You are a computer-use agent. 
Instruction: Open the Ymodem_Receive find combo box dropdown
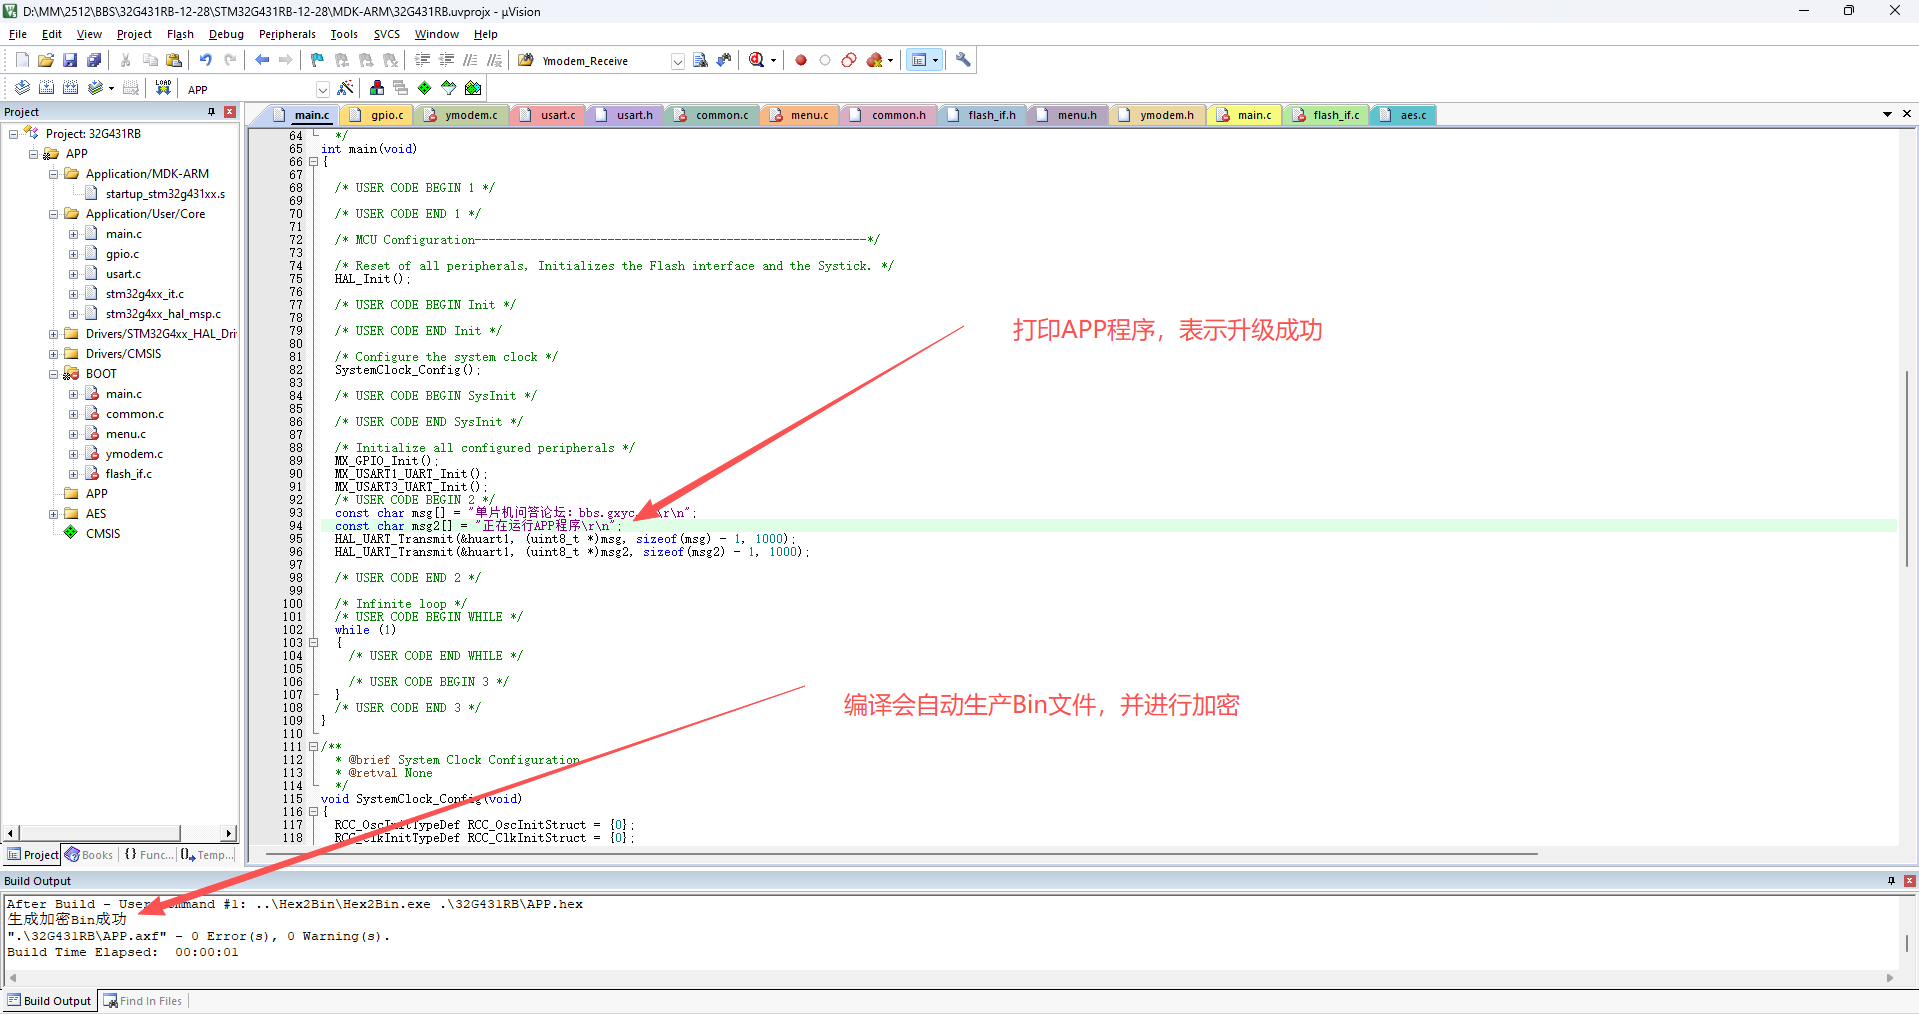[x=677, y=61]
